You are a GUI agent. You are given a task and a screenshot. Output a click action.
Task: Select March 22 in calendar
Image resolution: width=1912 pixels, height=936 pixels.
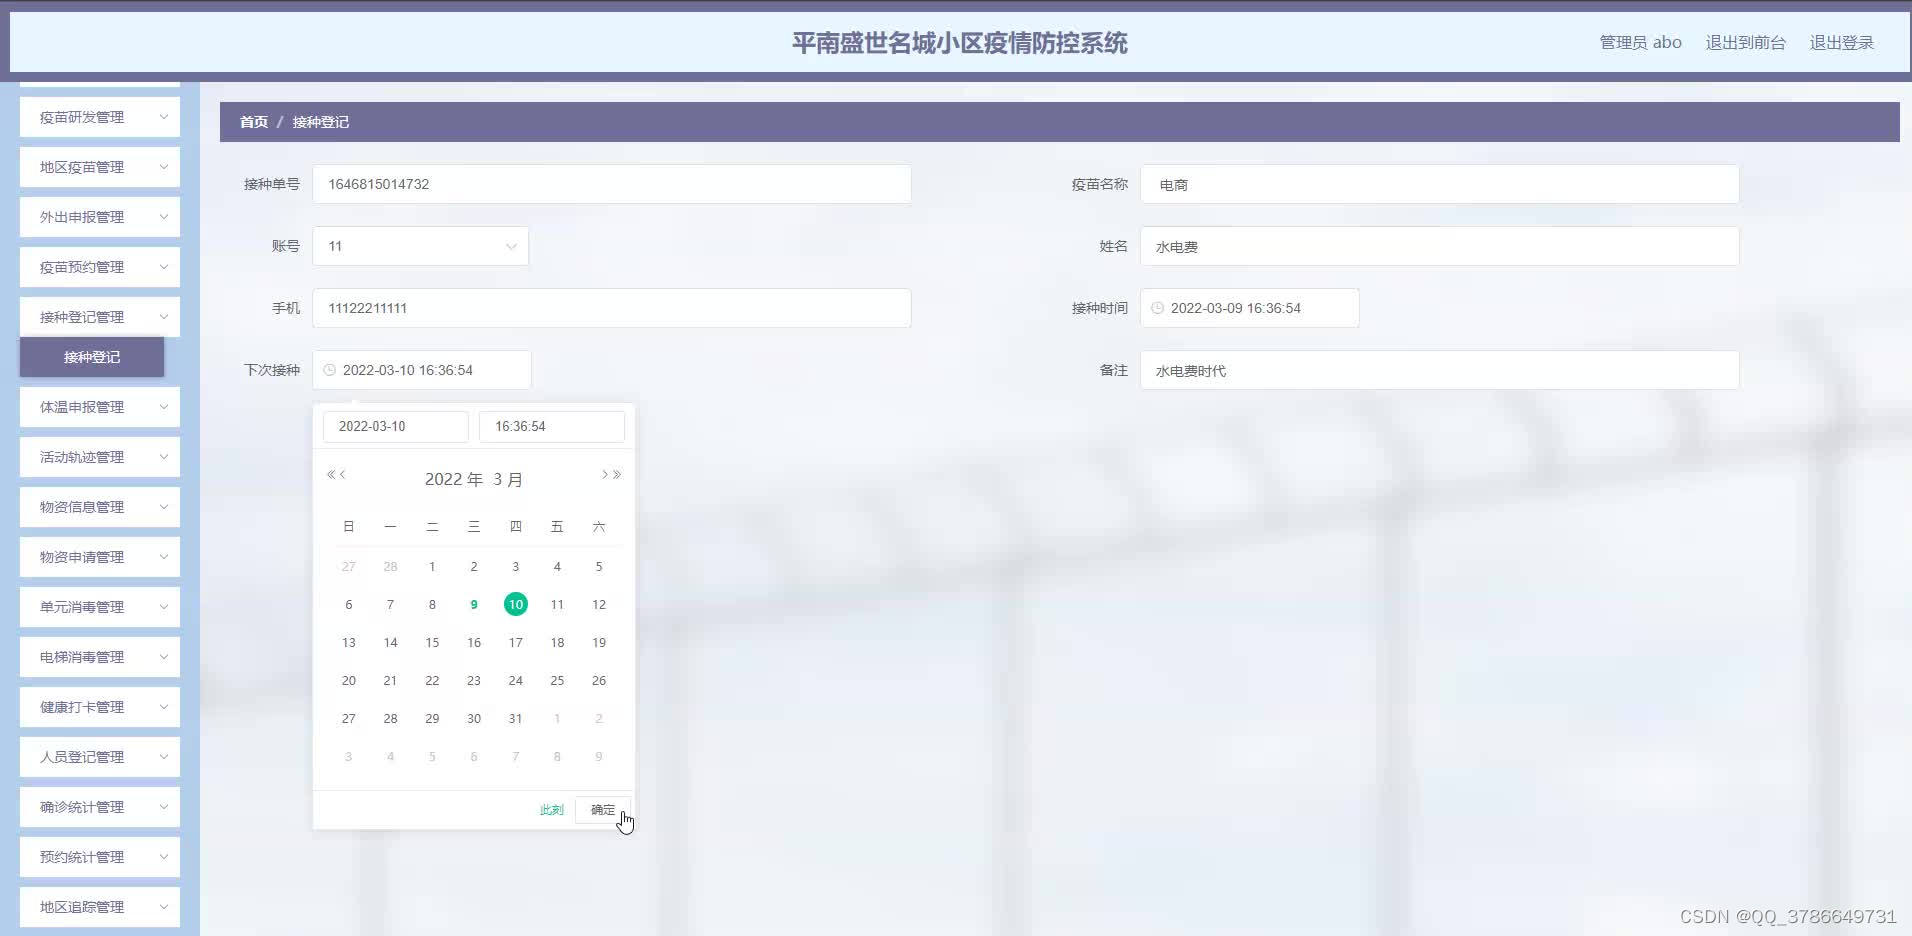point(432,680)
